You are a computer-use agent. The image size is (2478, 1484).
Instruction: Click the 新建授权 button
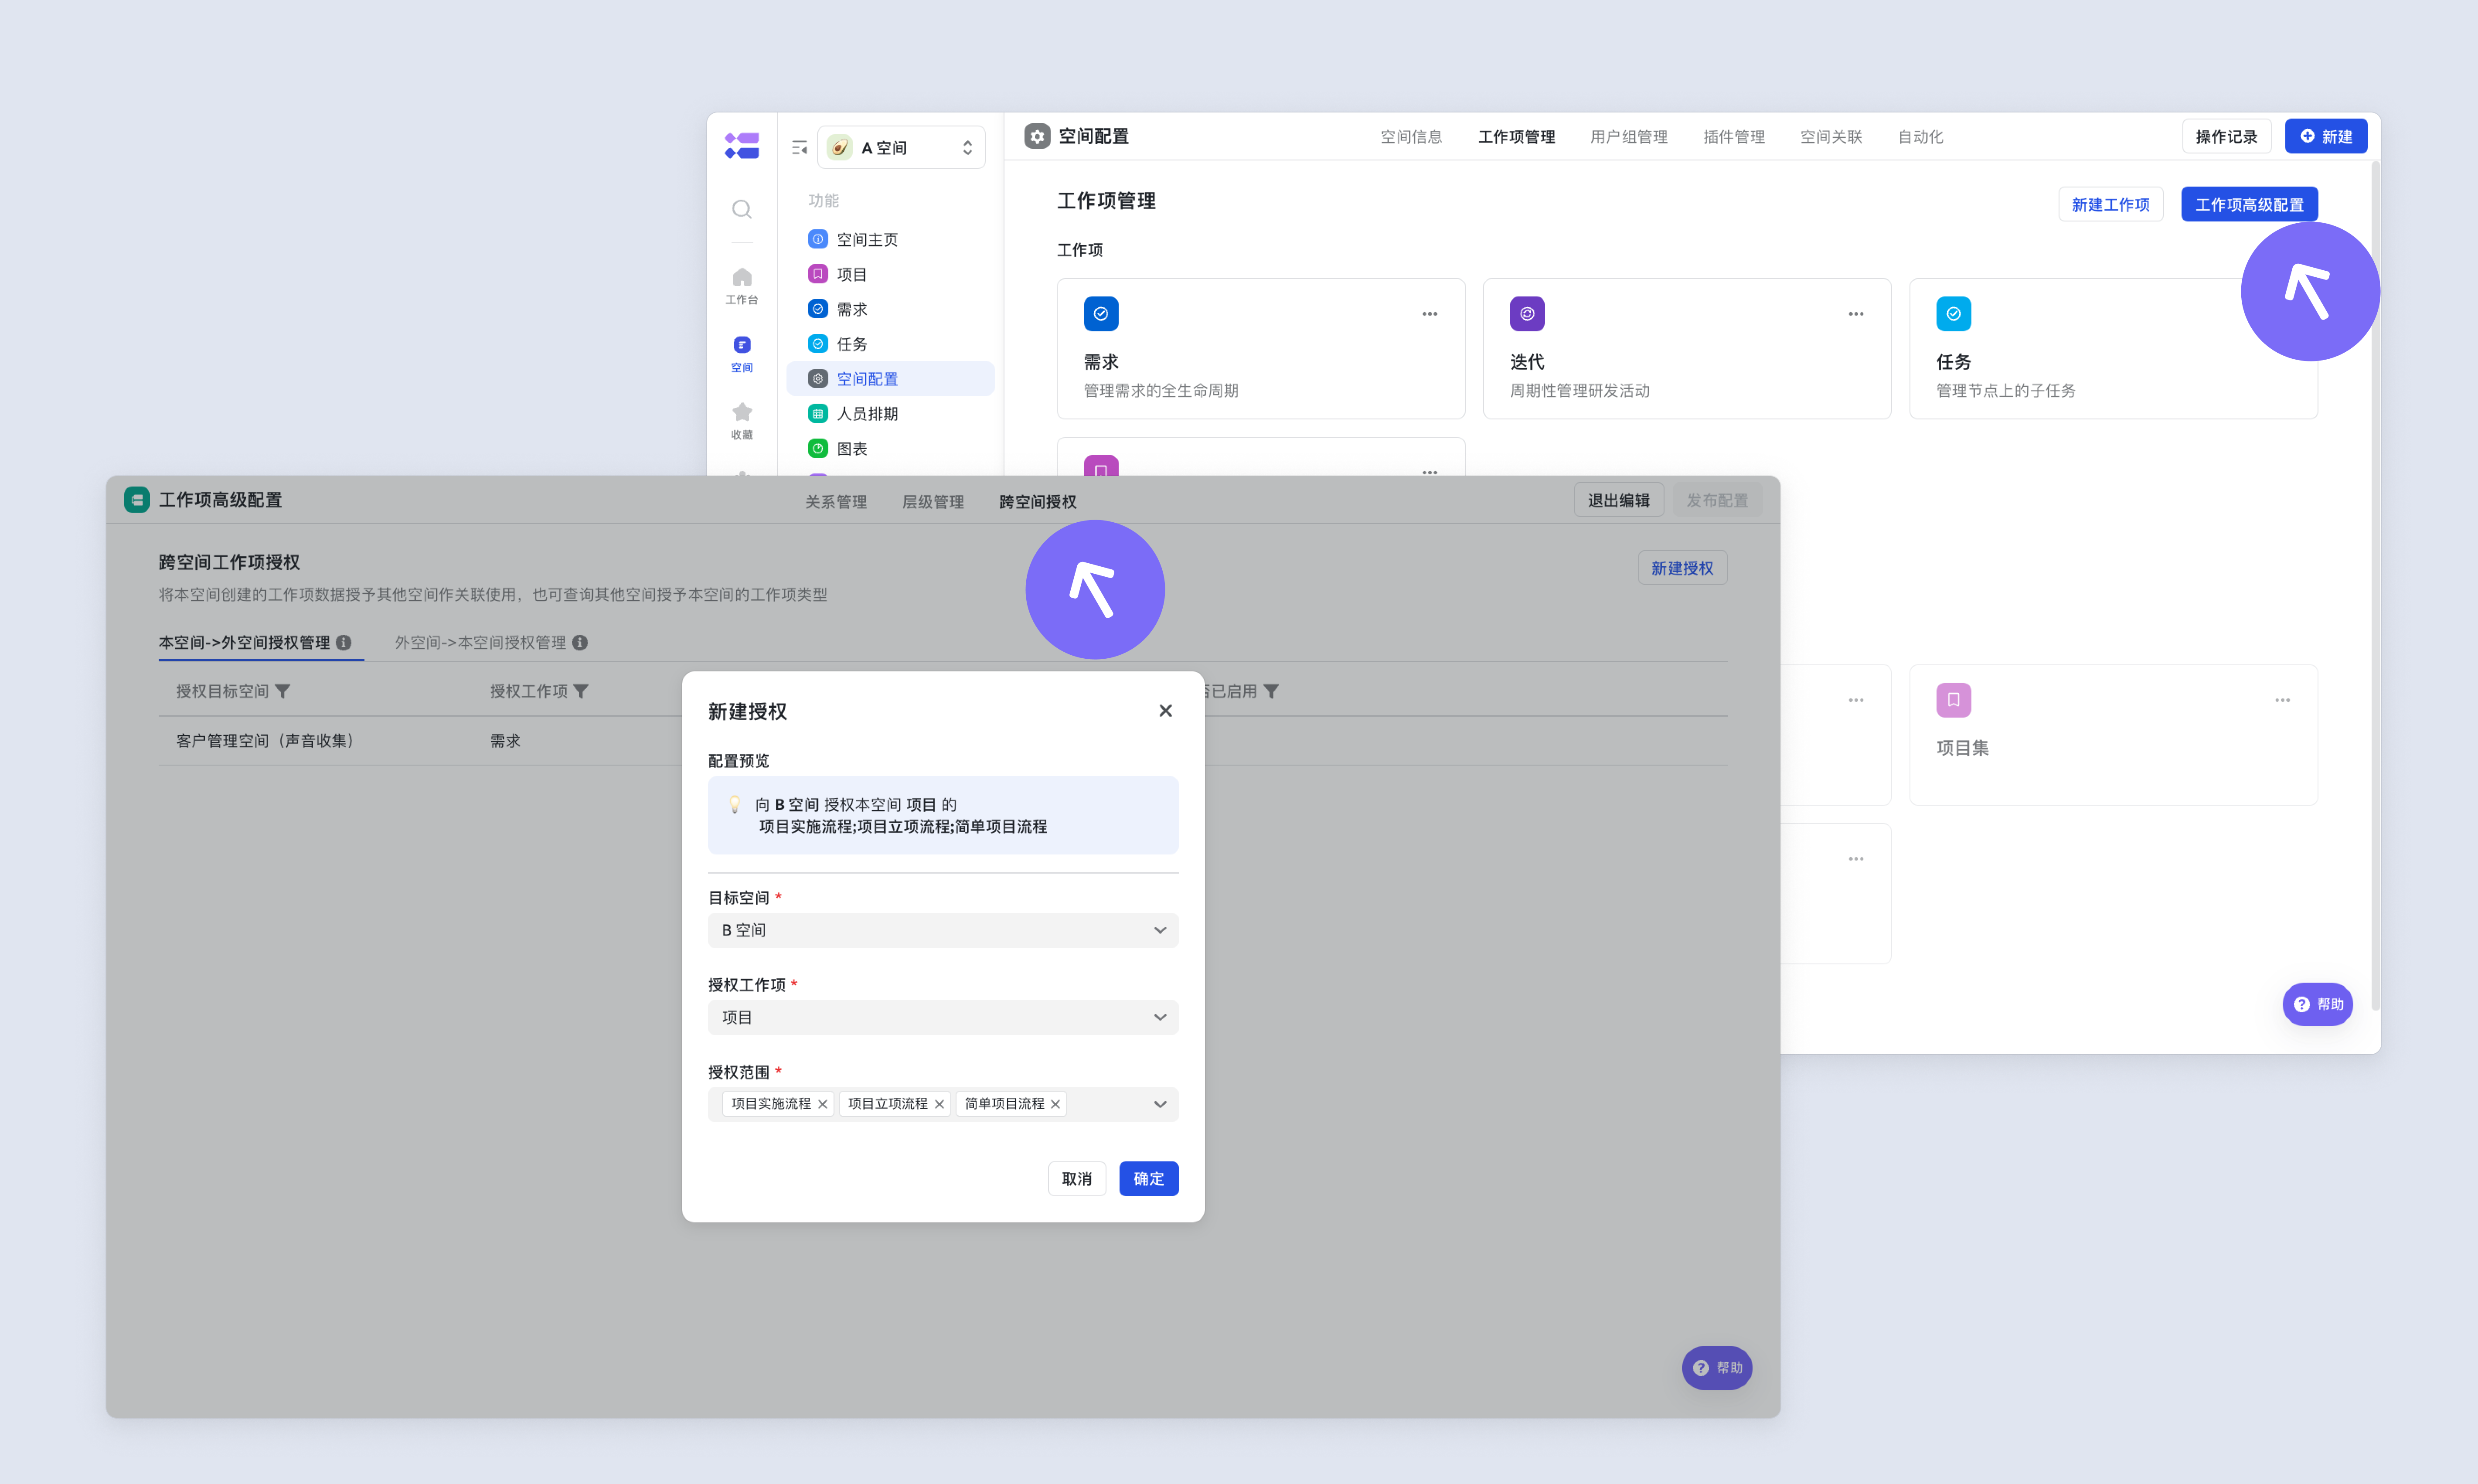tap(1682, 568)
